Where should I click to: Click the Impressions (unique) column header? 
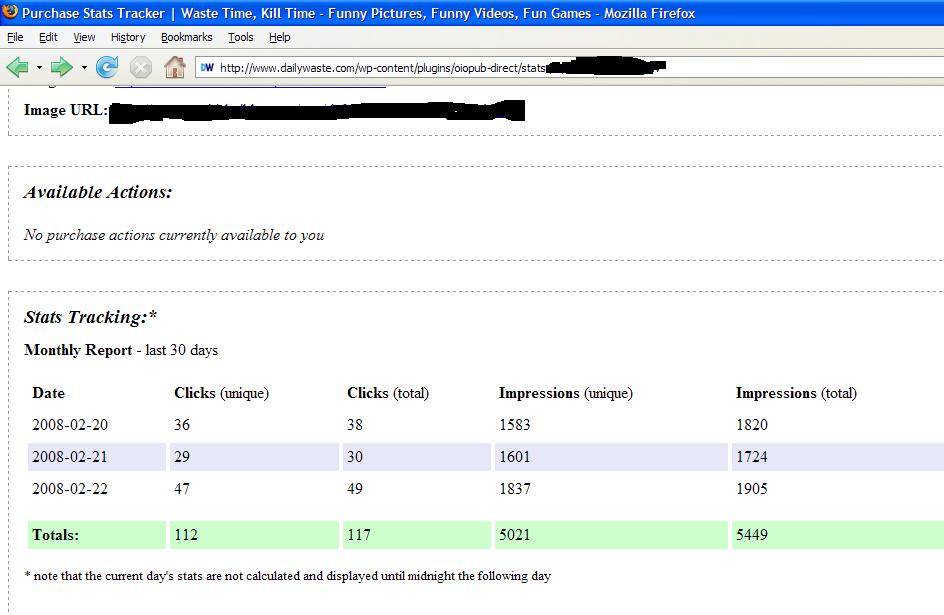point(566,393)
